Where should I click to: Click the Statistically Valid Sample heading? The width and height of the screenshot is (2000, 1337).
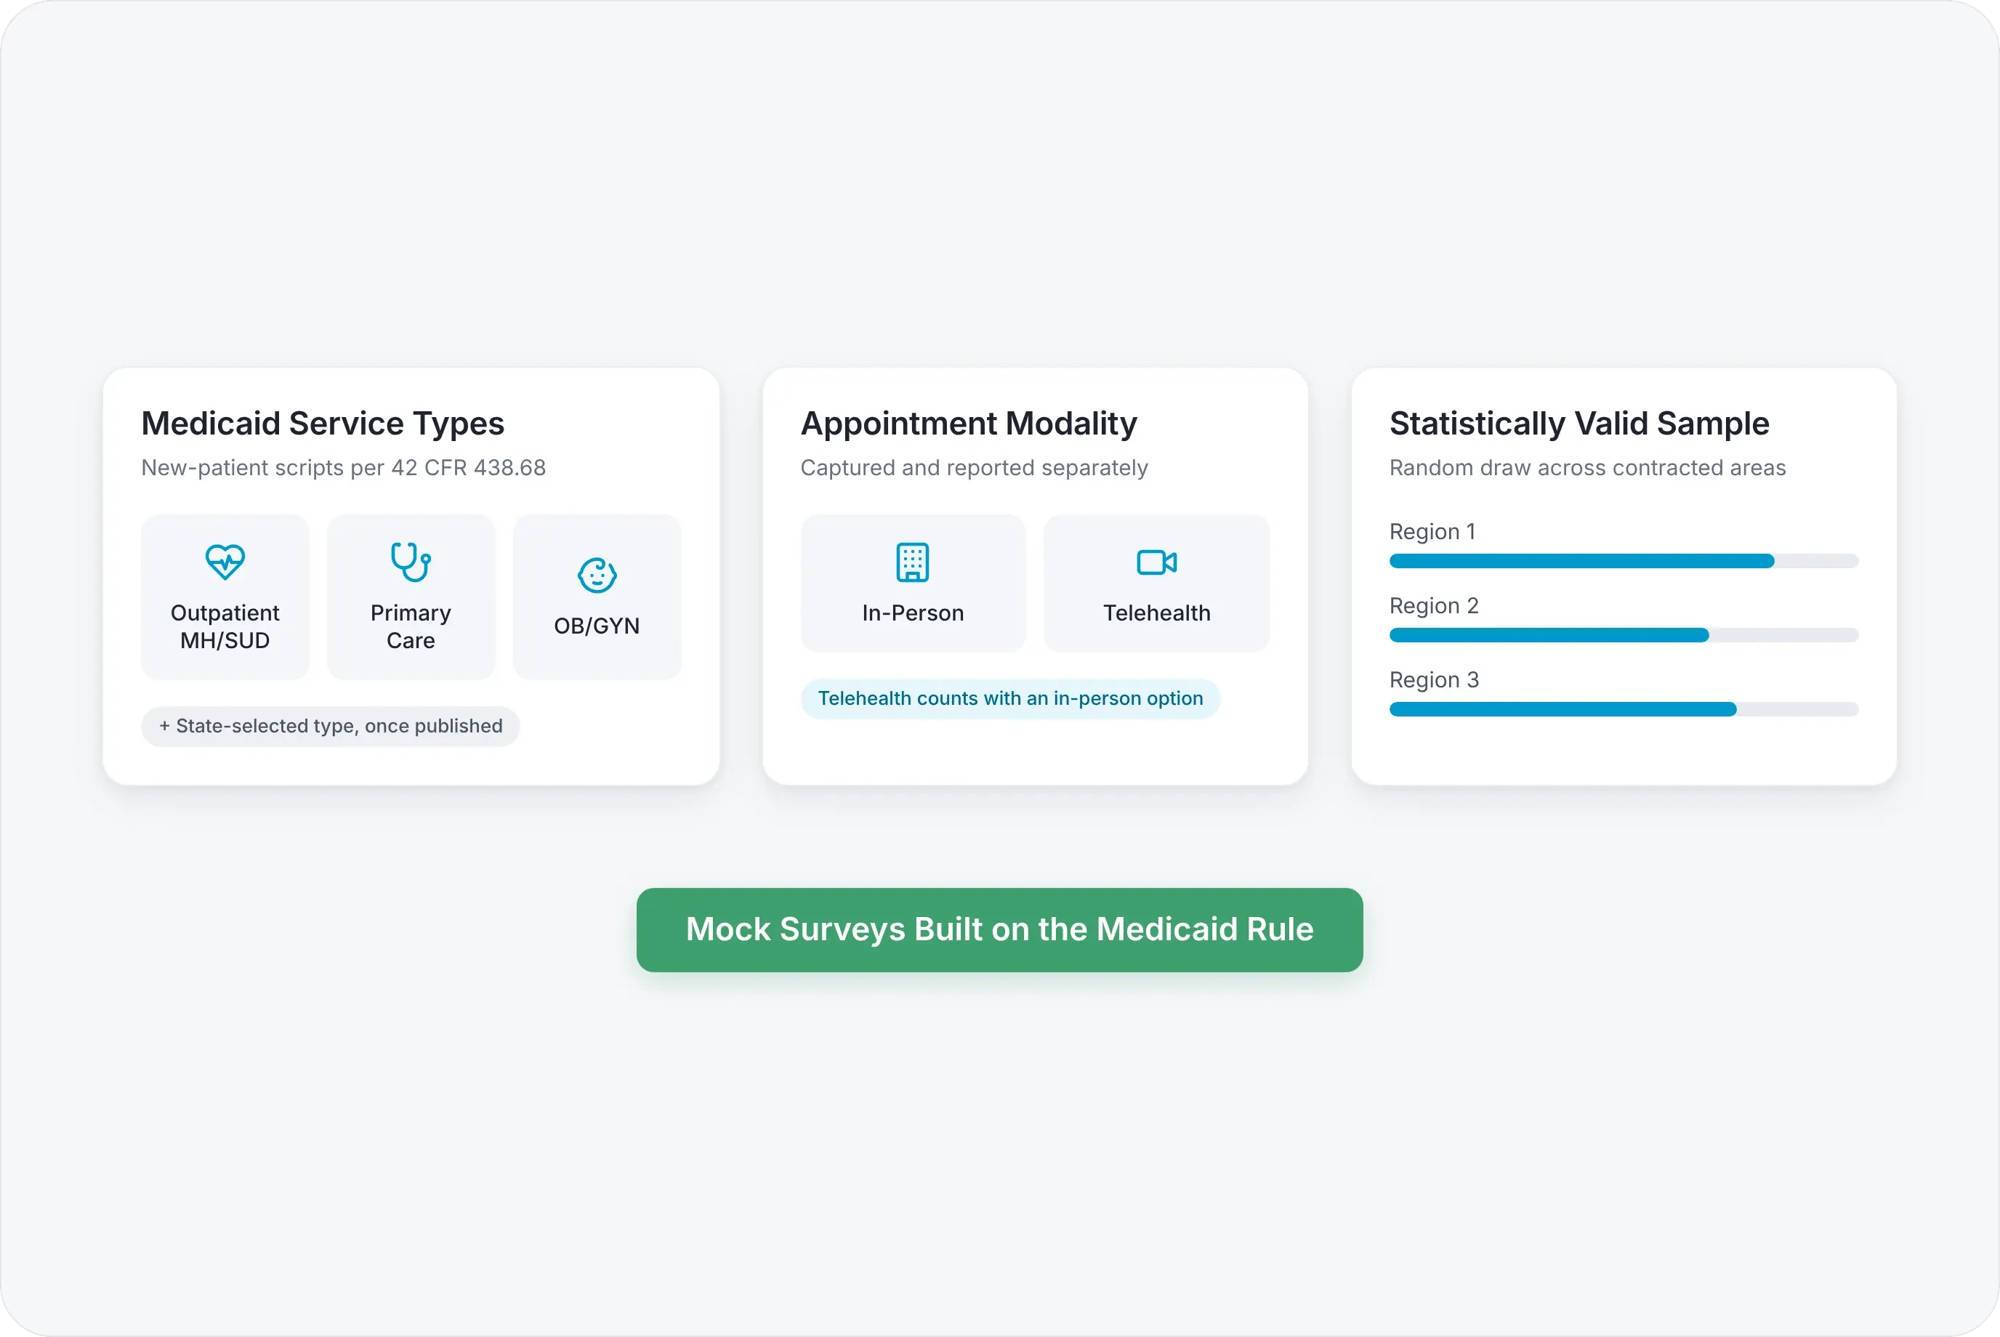tap(1579, 423)
